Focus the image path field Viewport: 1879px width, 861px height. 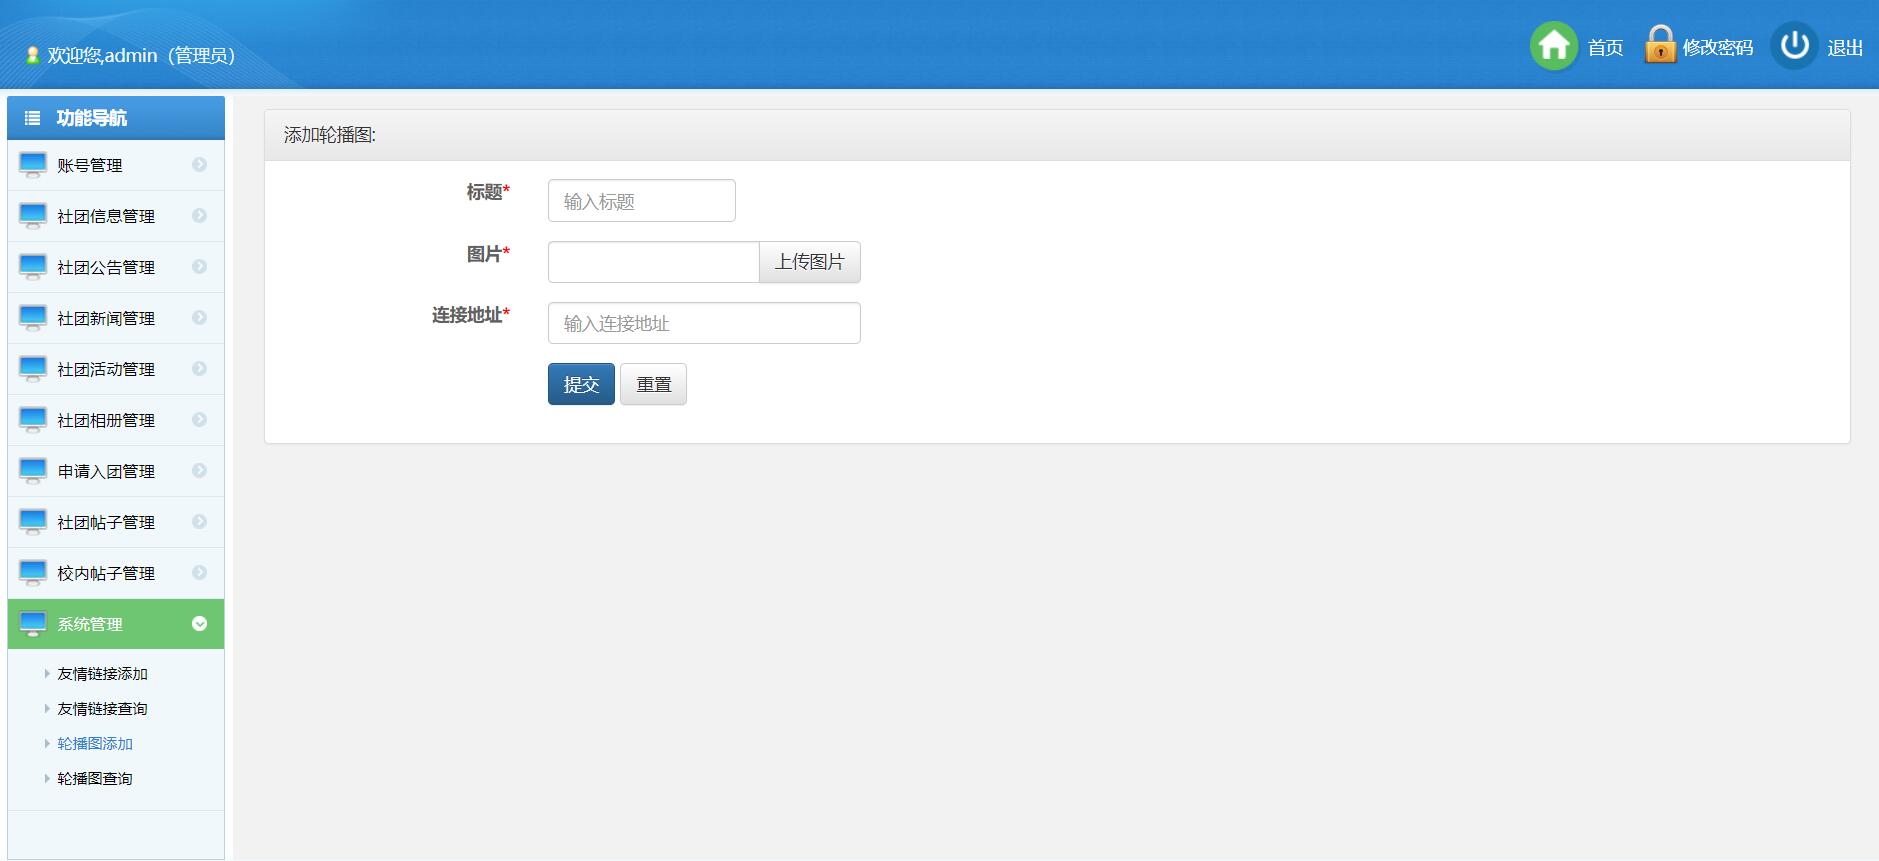point(654,262)
